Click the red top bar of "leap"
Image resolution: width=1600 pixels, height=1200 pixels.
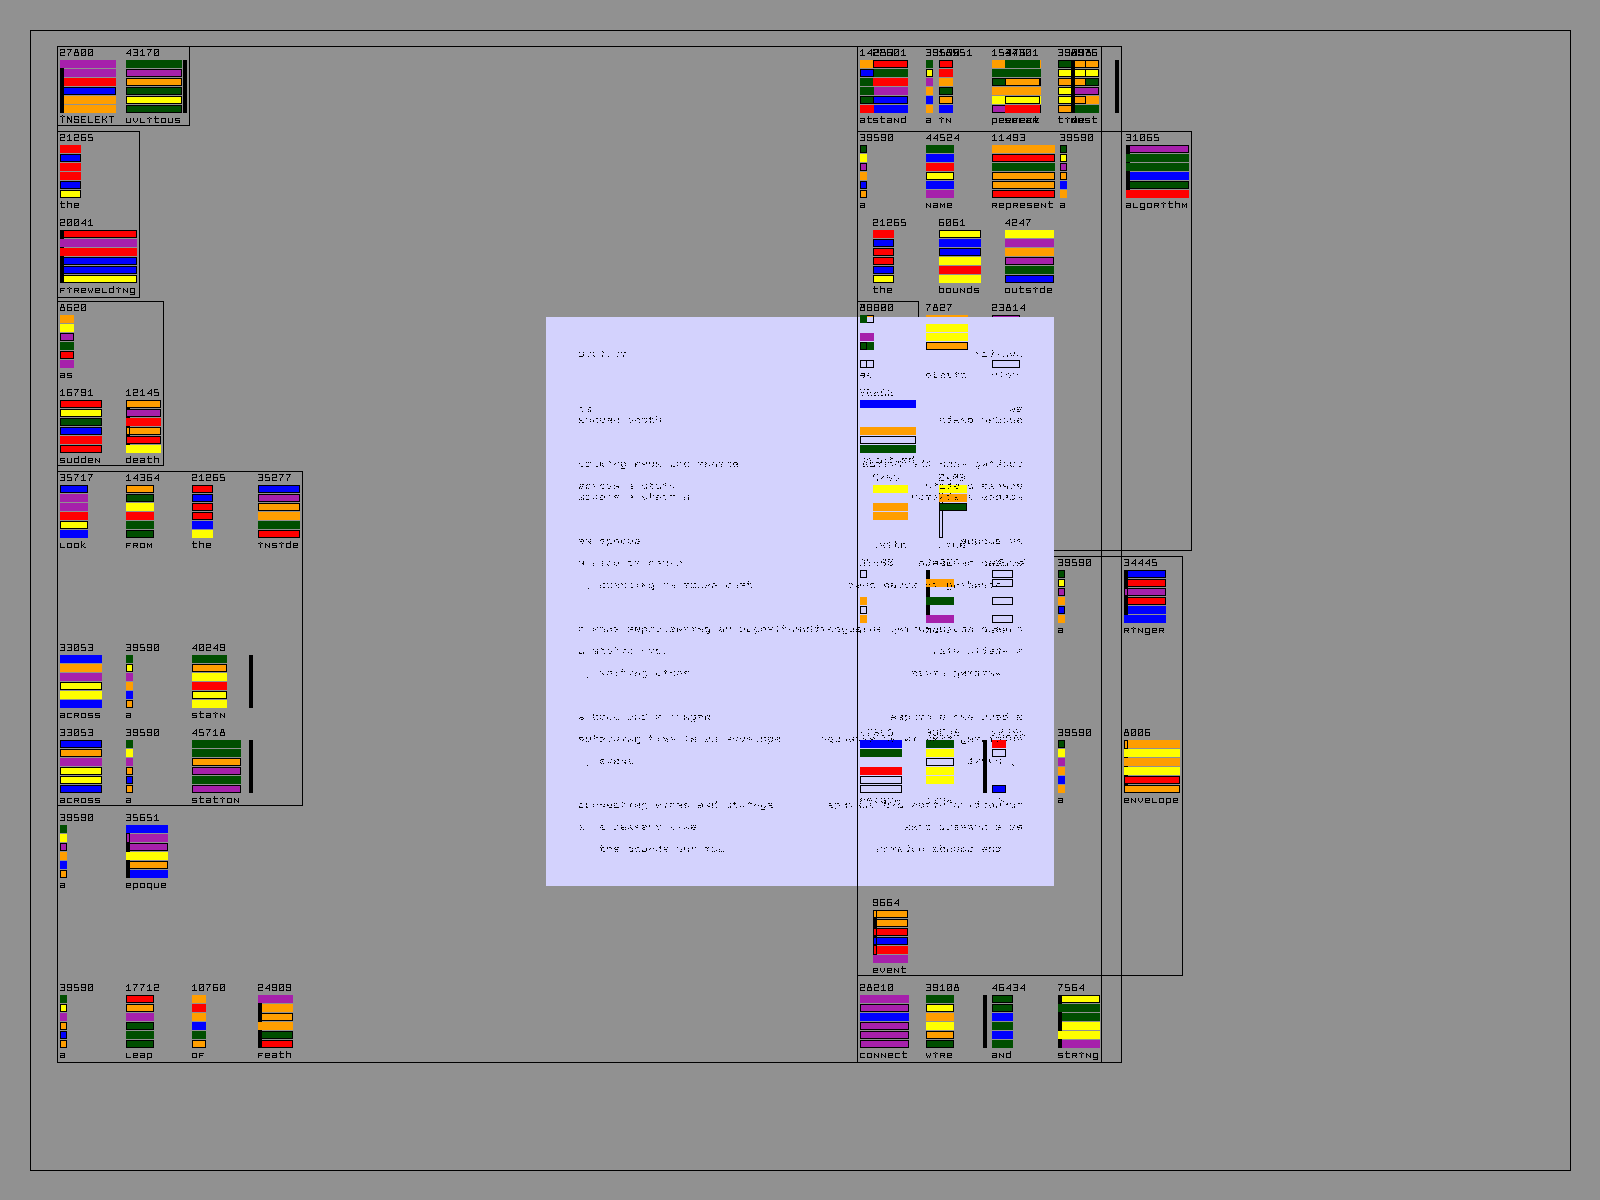tap(140, 999)
